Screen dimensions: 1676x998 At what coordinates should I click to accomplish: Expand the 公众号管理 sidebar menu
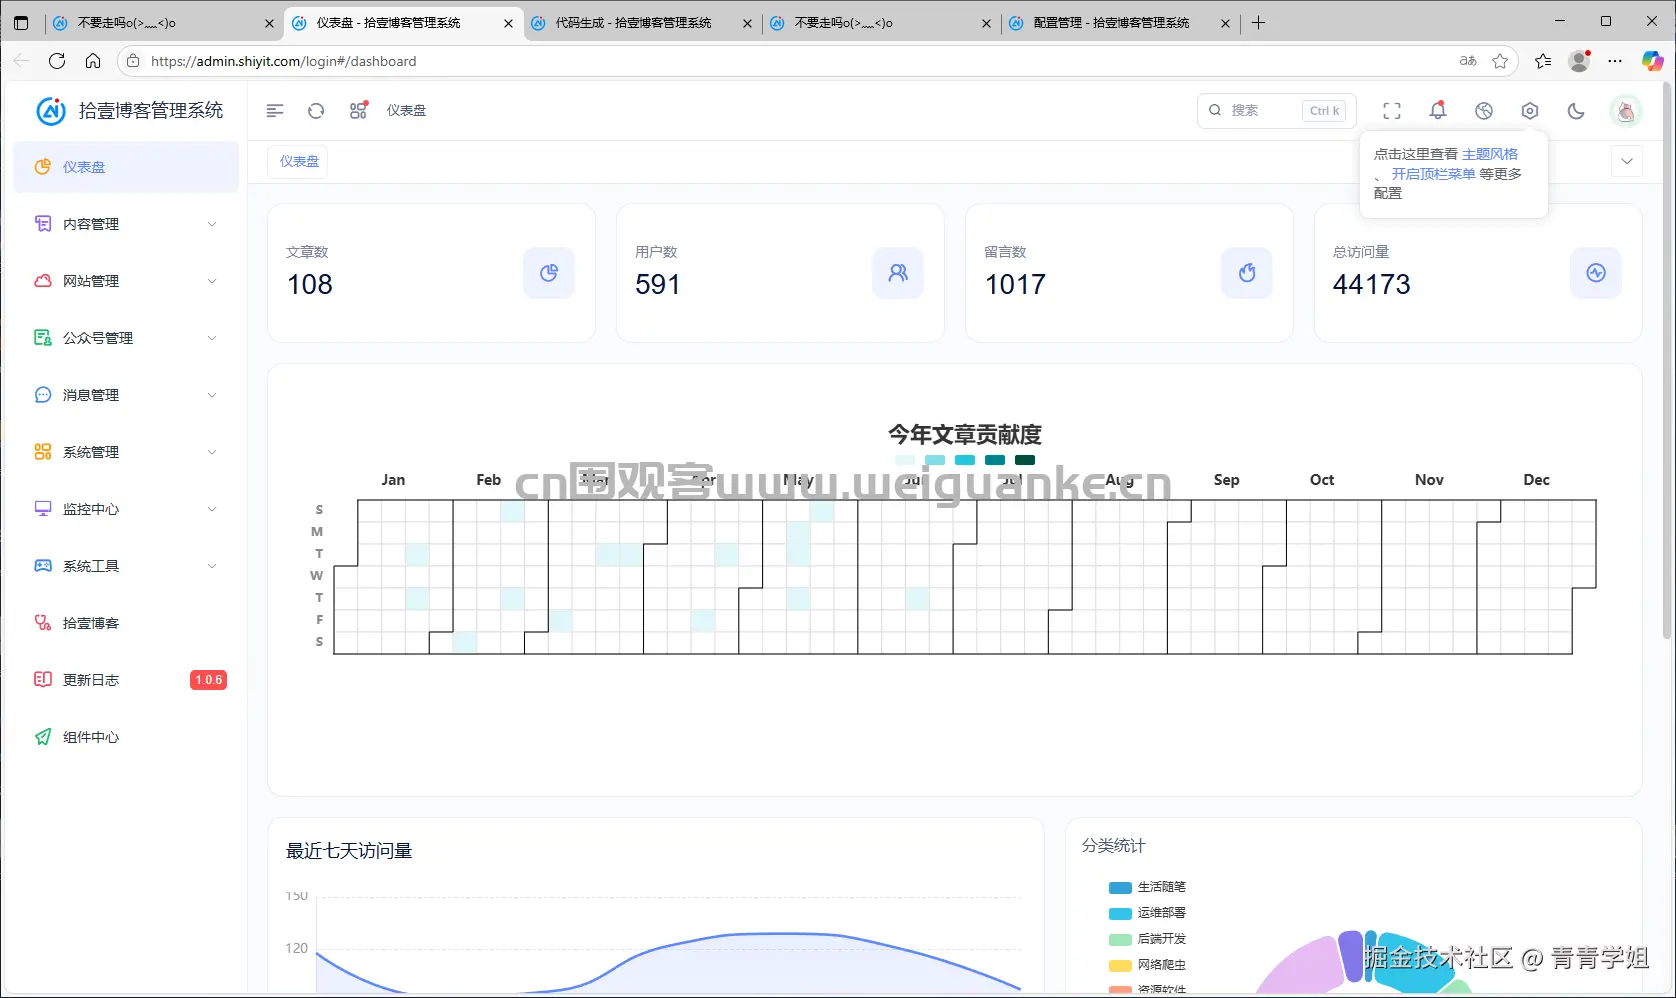pos(126,338)
